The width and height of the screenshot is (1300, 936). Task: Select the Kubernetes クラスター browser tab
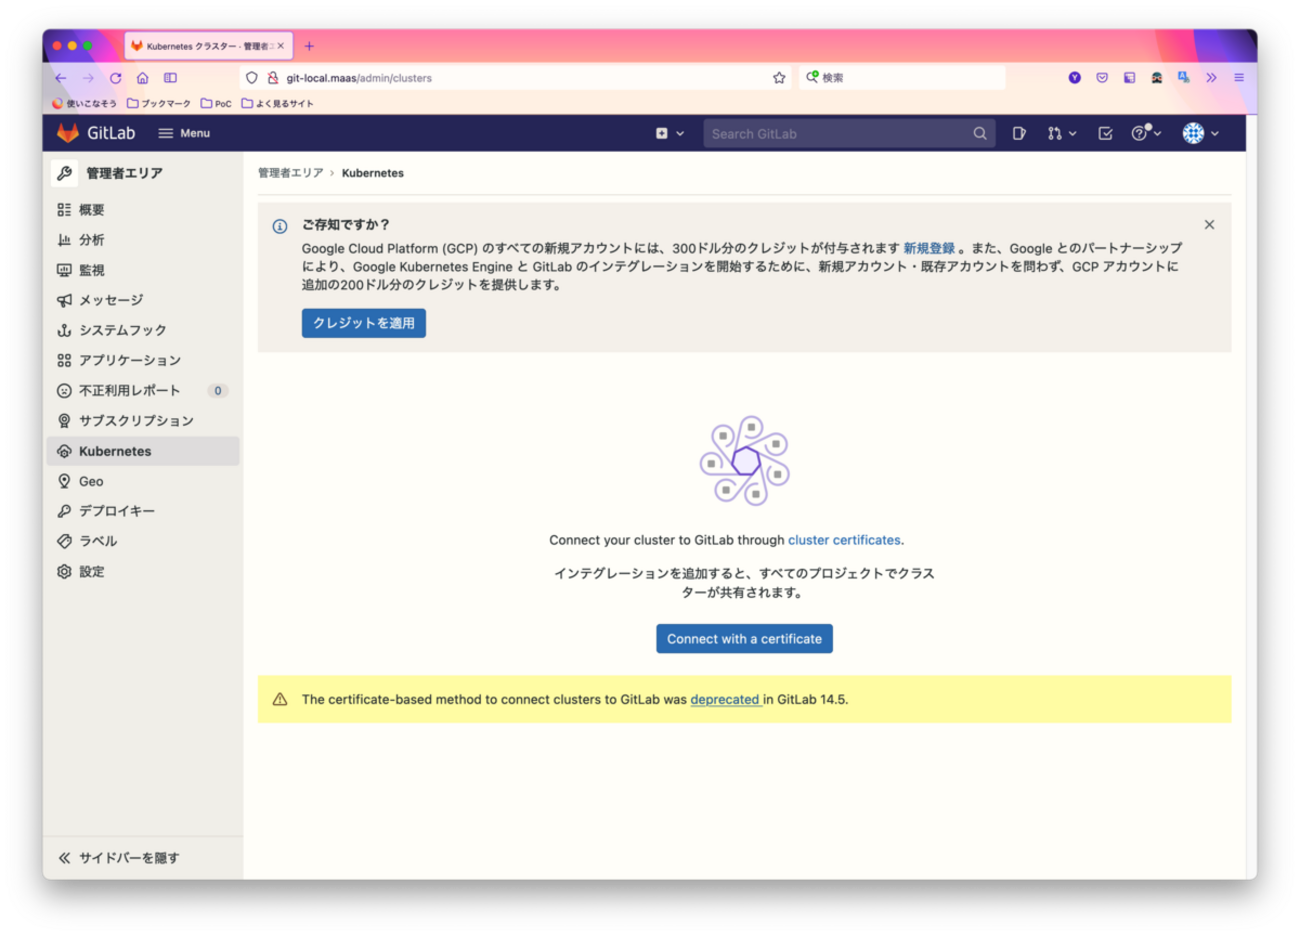click(208, 46)
